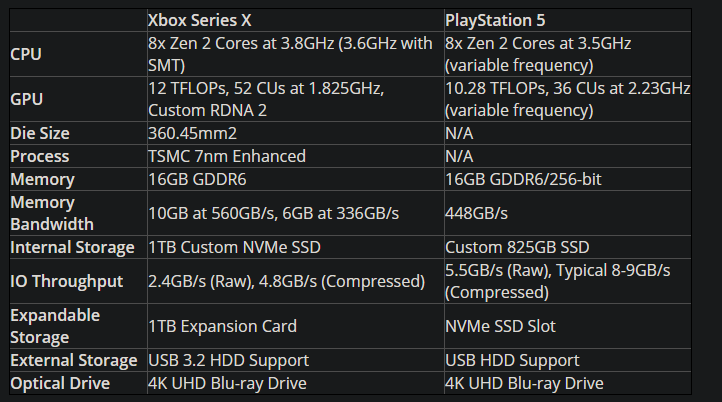
Task: Click the 448GB/s bandwidth cell
Action: click(x=477, y=213)
